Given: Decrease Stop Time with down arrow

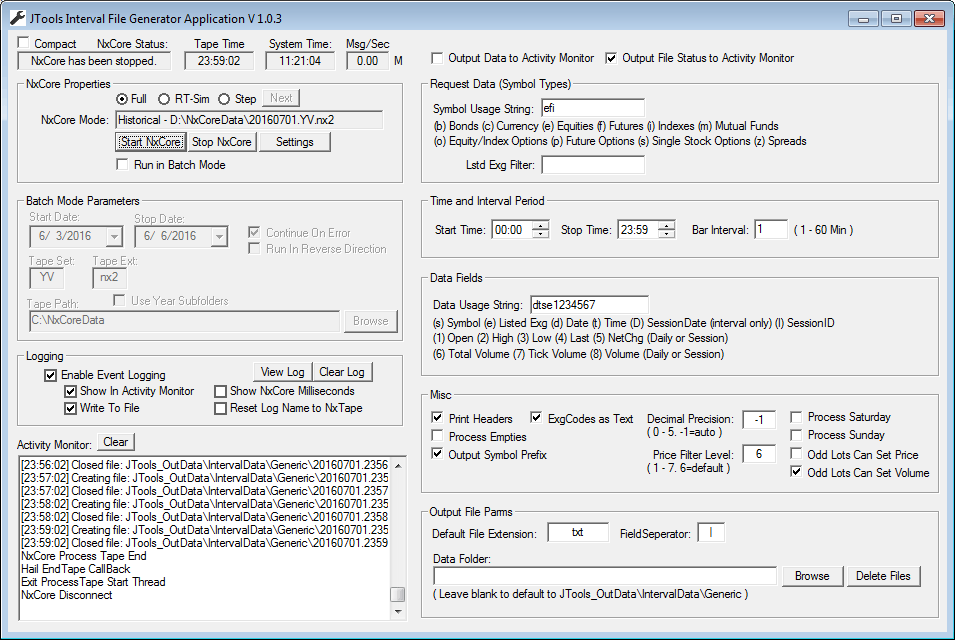Looking at the screenshot, I should click(x=667, y=234).
